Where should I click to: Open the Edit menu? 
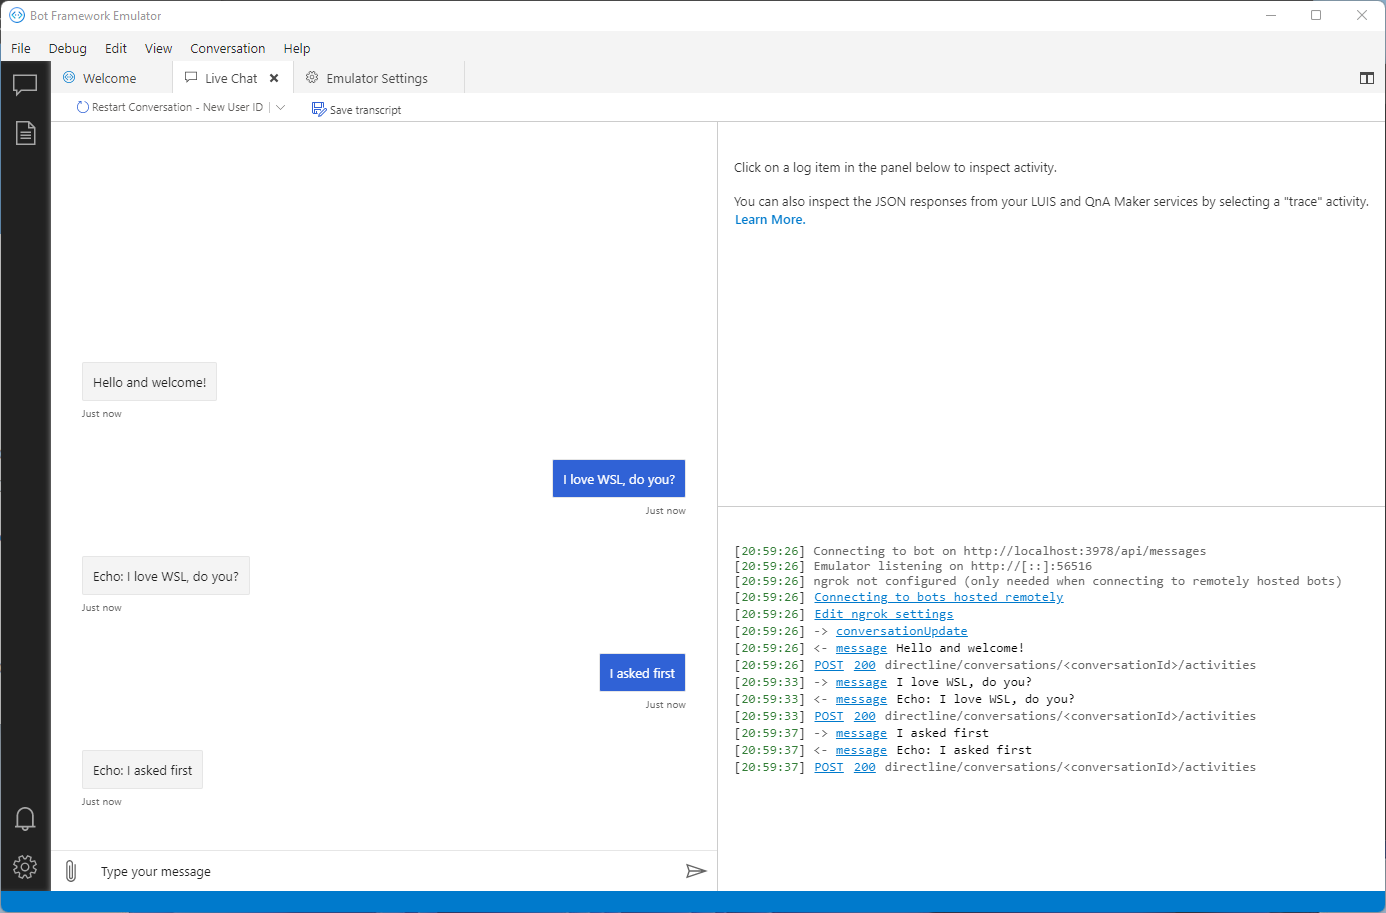coord(116,48)
